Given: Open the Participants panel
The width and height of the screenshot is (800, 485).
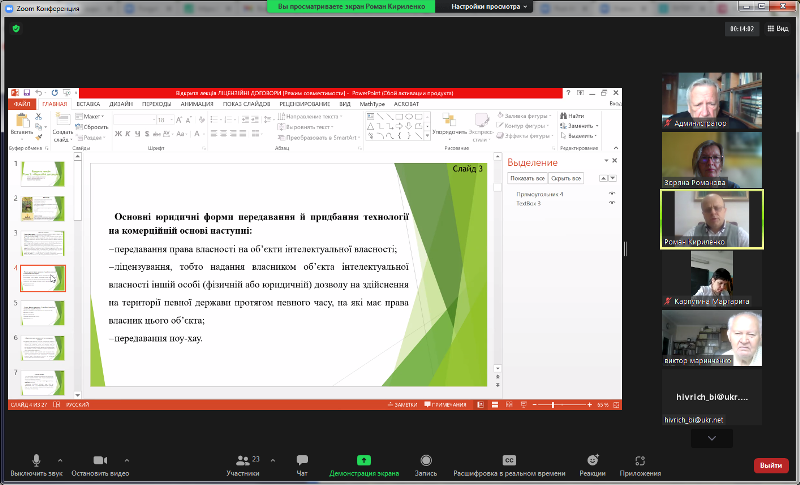Looking at the screenshot, I should click(x=242, y=460).
